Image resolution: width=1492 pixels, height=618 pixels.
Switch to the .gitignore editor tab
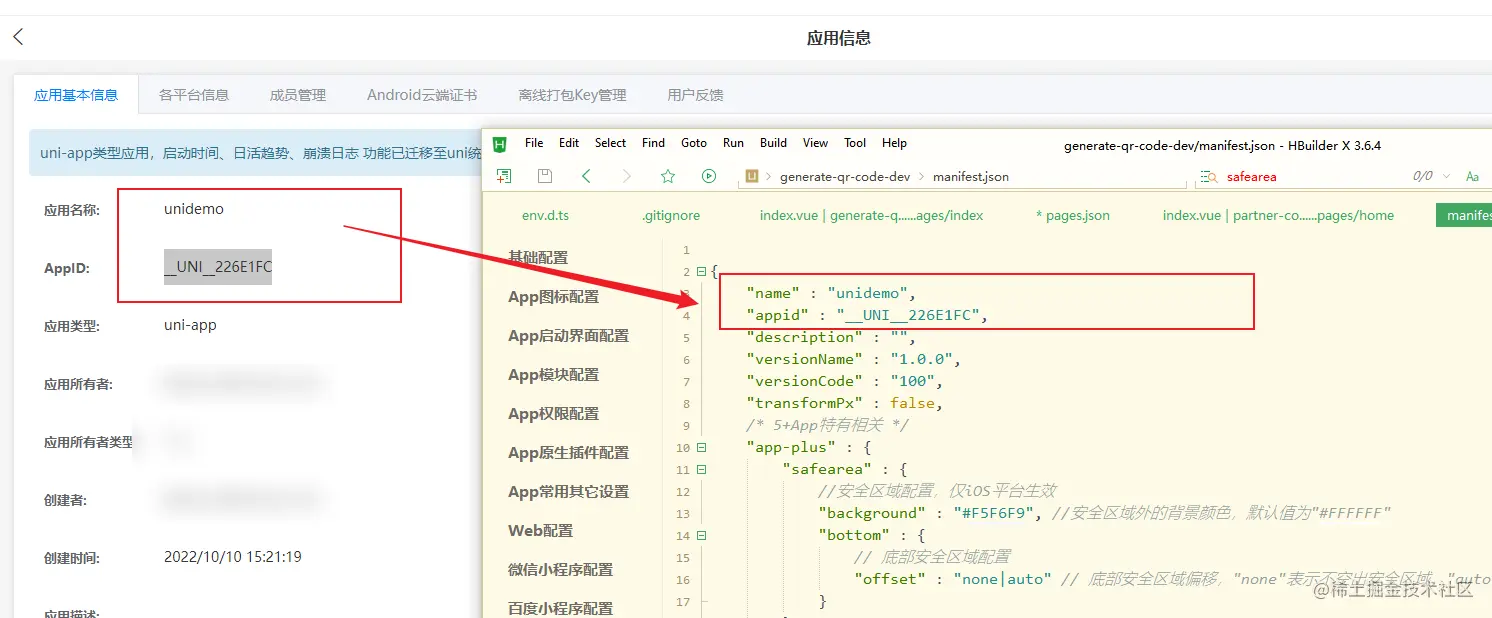coord(671,215)
